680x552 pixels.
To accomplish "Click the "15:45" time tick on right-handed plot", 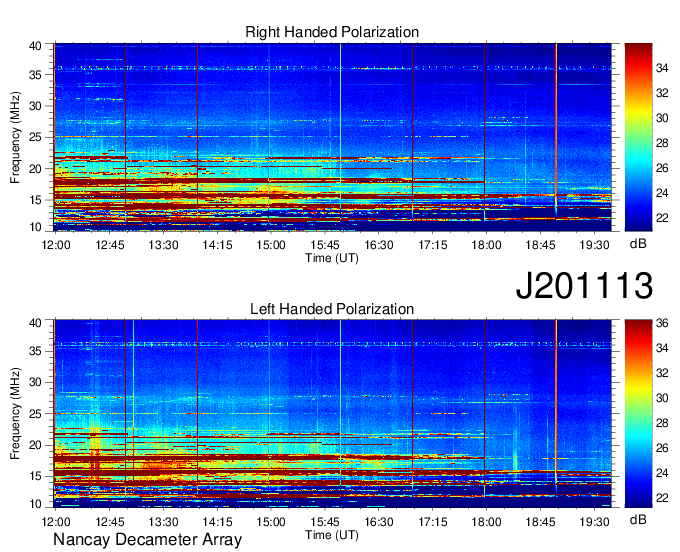I will [x=325, y=245].
